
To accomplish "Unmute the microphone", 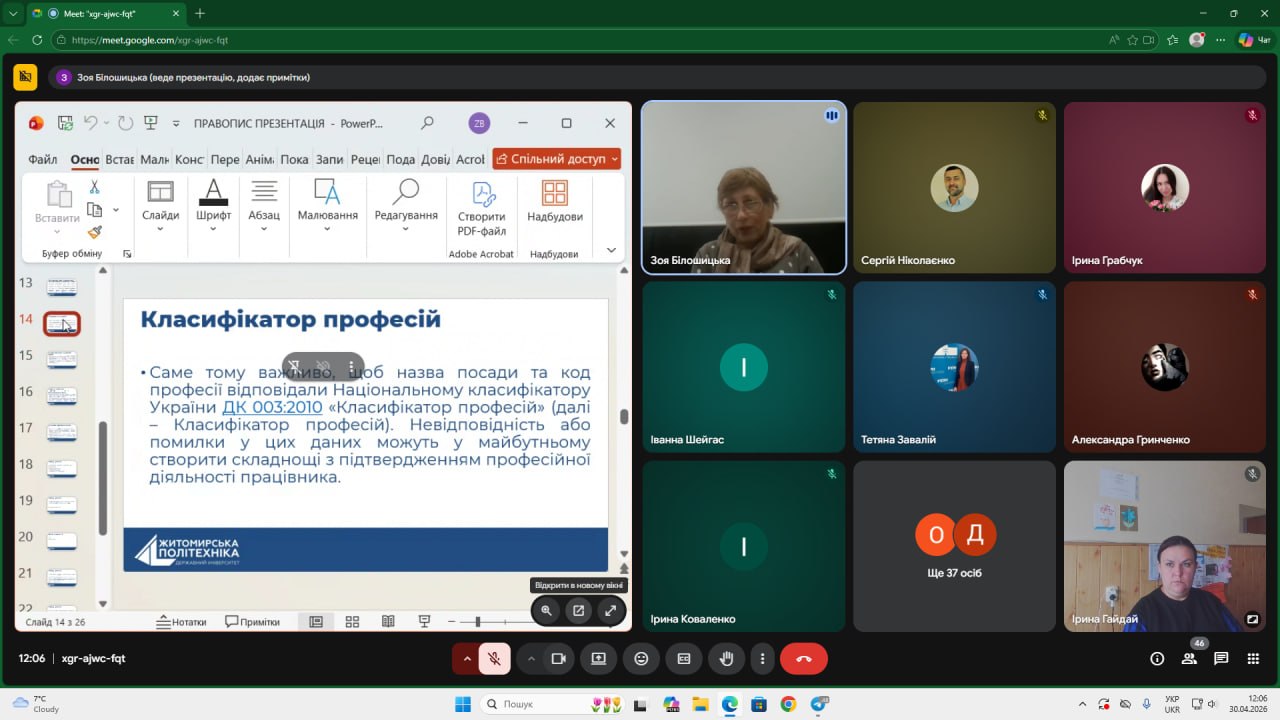I will click(x=494, y=659).
